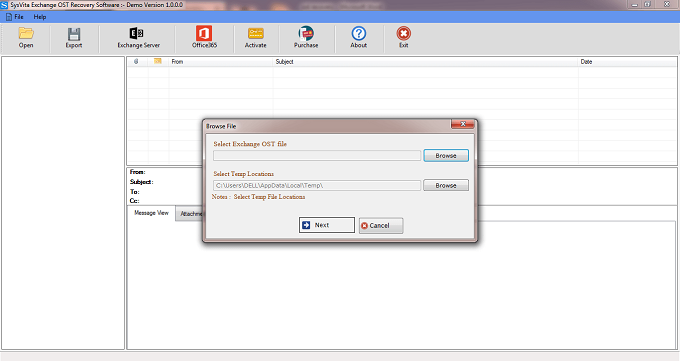Show the About information icon

359,38
